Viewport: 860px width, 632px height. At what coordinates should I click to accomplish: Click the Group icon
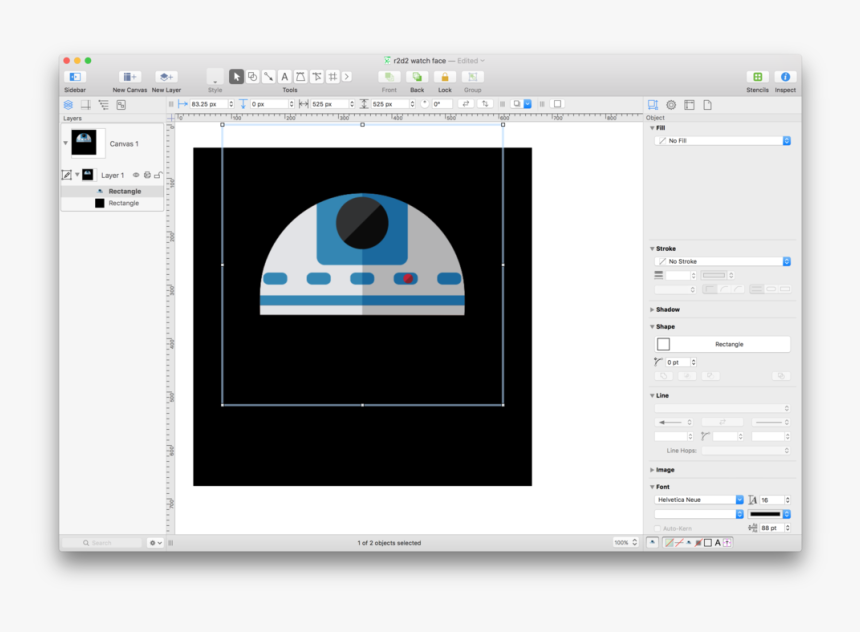click(472, 77)
